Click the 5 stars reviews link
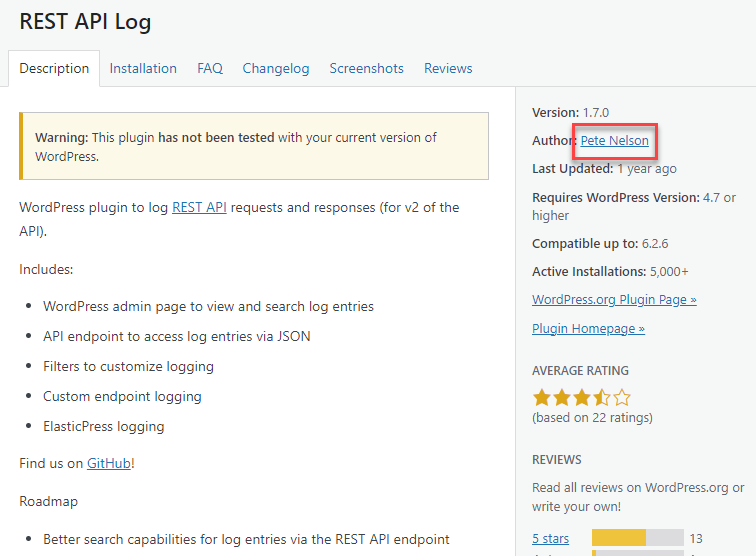The width and height of the screenshot is (756, 556). 550,538
